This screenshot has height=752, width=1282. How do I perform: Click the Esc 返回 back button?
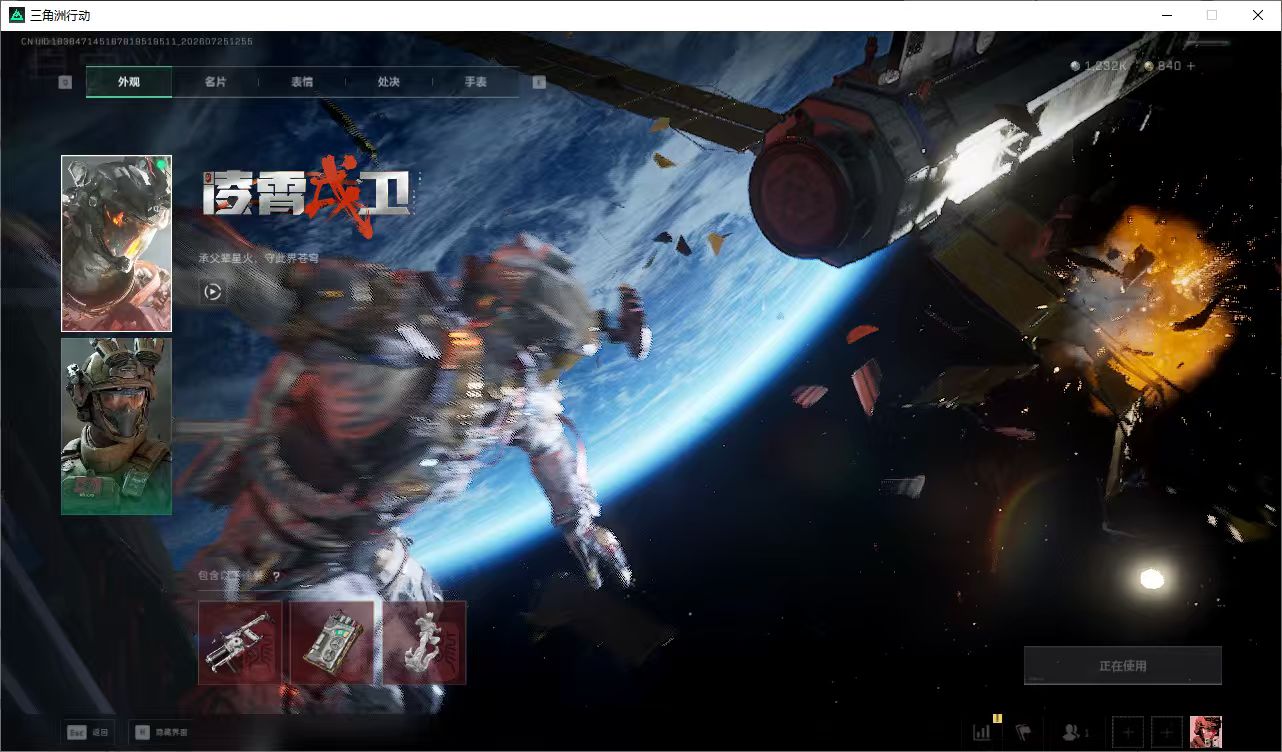[x=88, y=732]
